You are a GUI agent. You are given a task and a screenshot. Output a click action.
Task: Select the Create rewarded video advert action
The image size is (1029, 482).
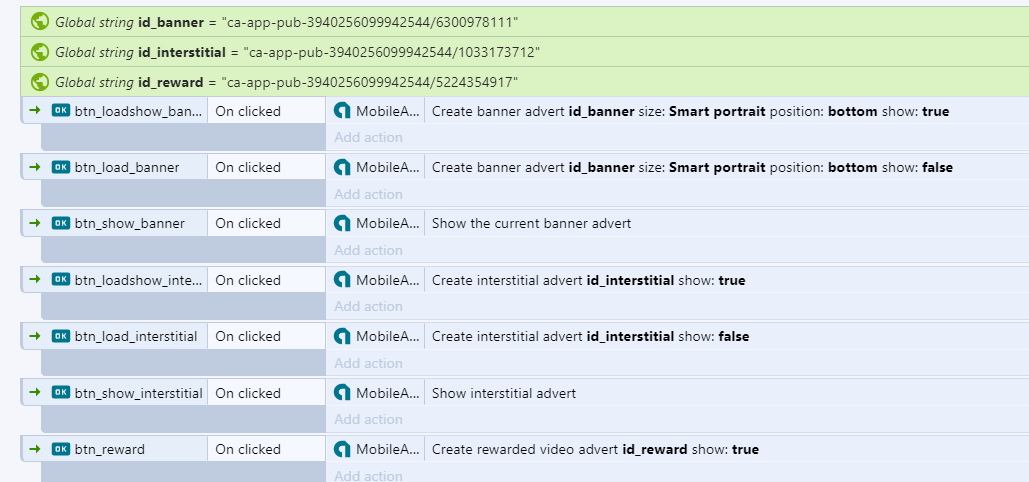(x=595, y=449)
